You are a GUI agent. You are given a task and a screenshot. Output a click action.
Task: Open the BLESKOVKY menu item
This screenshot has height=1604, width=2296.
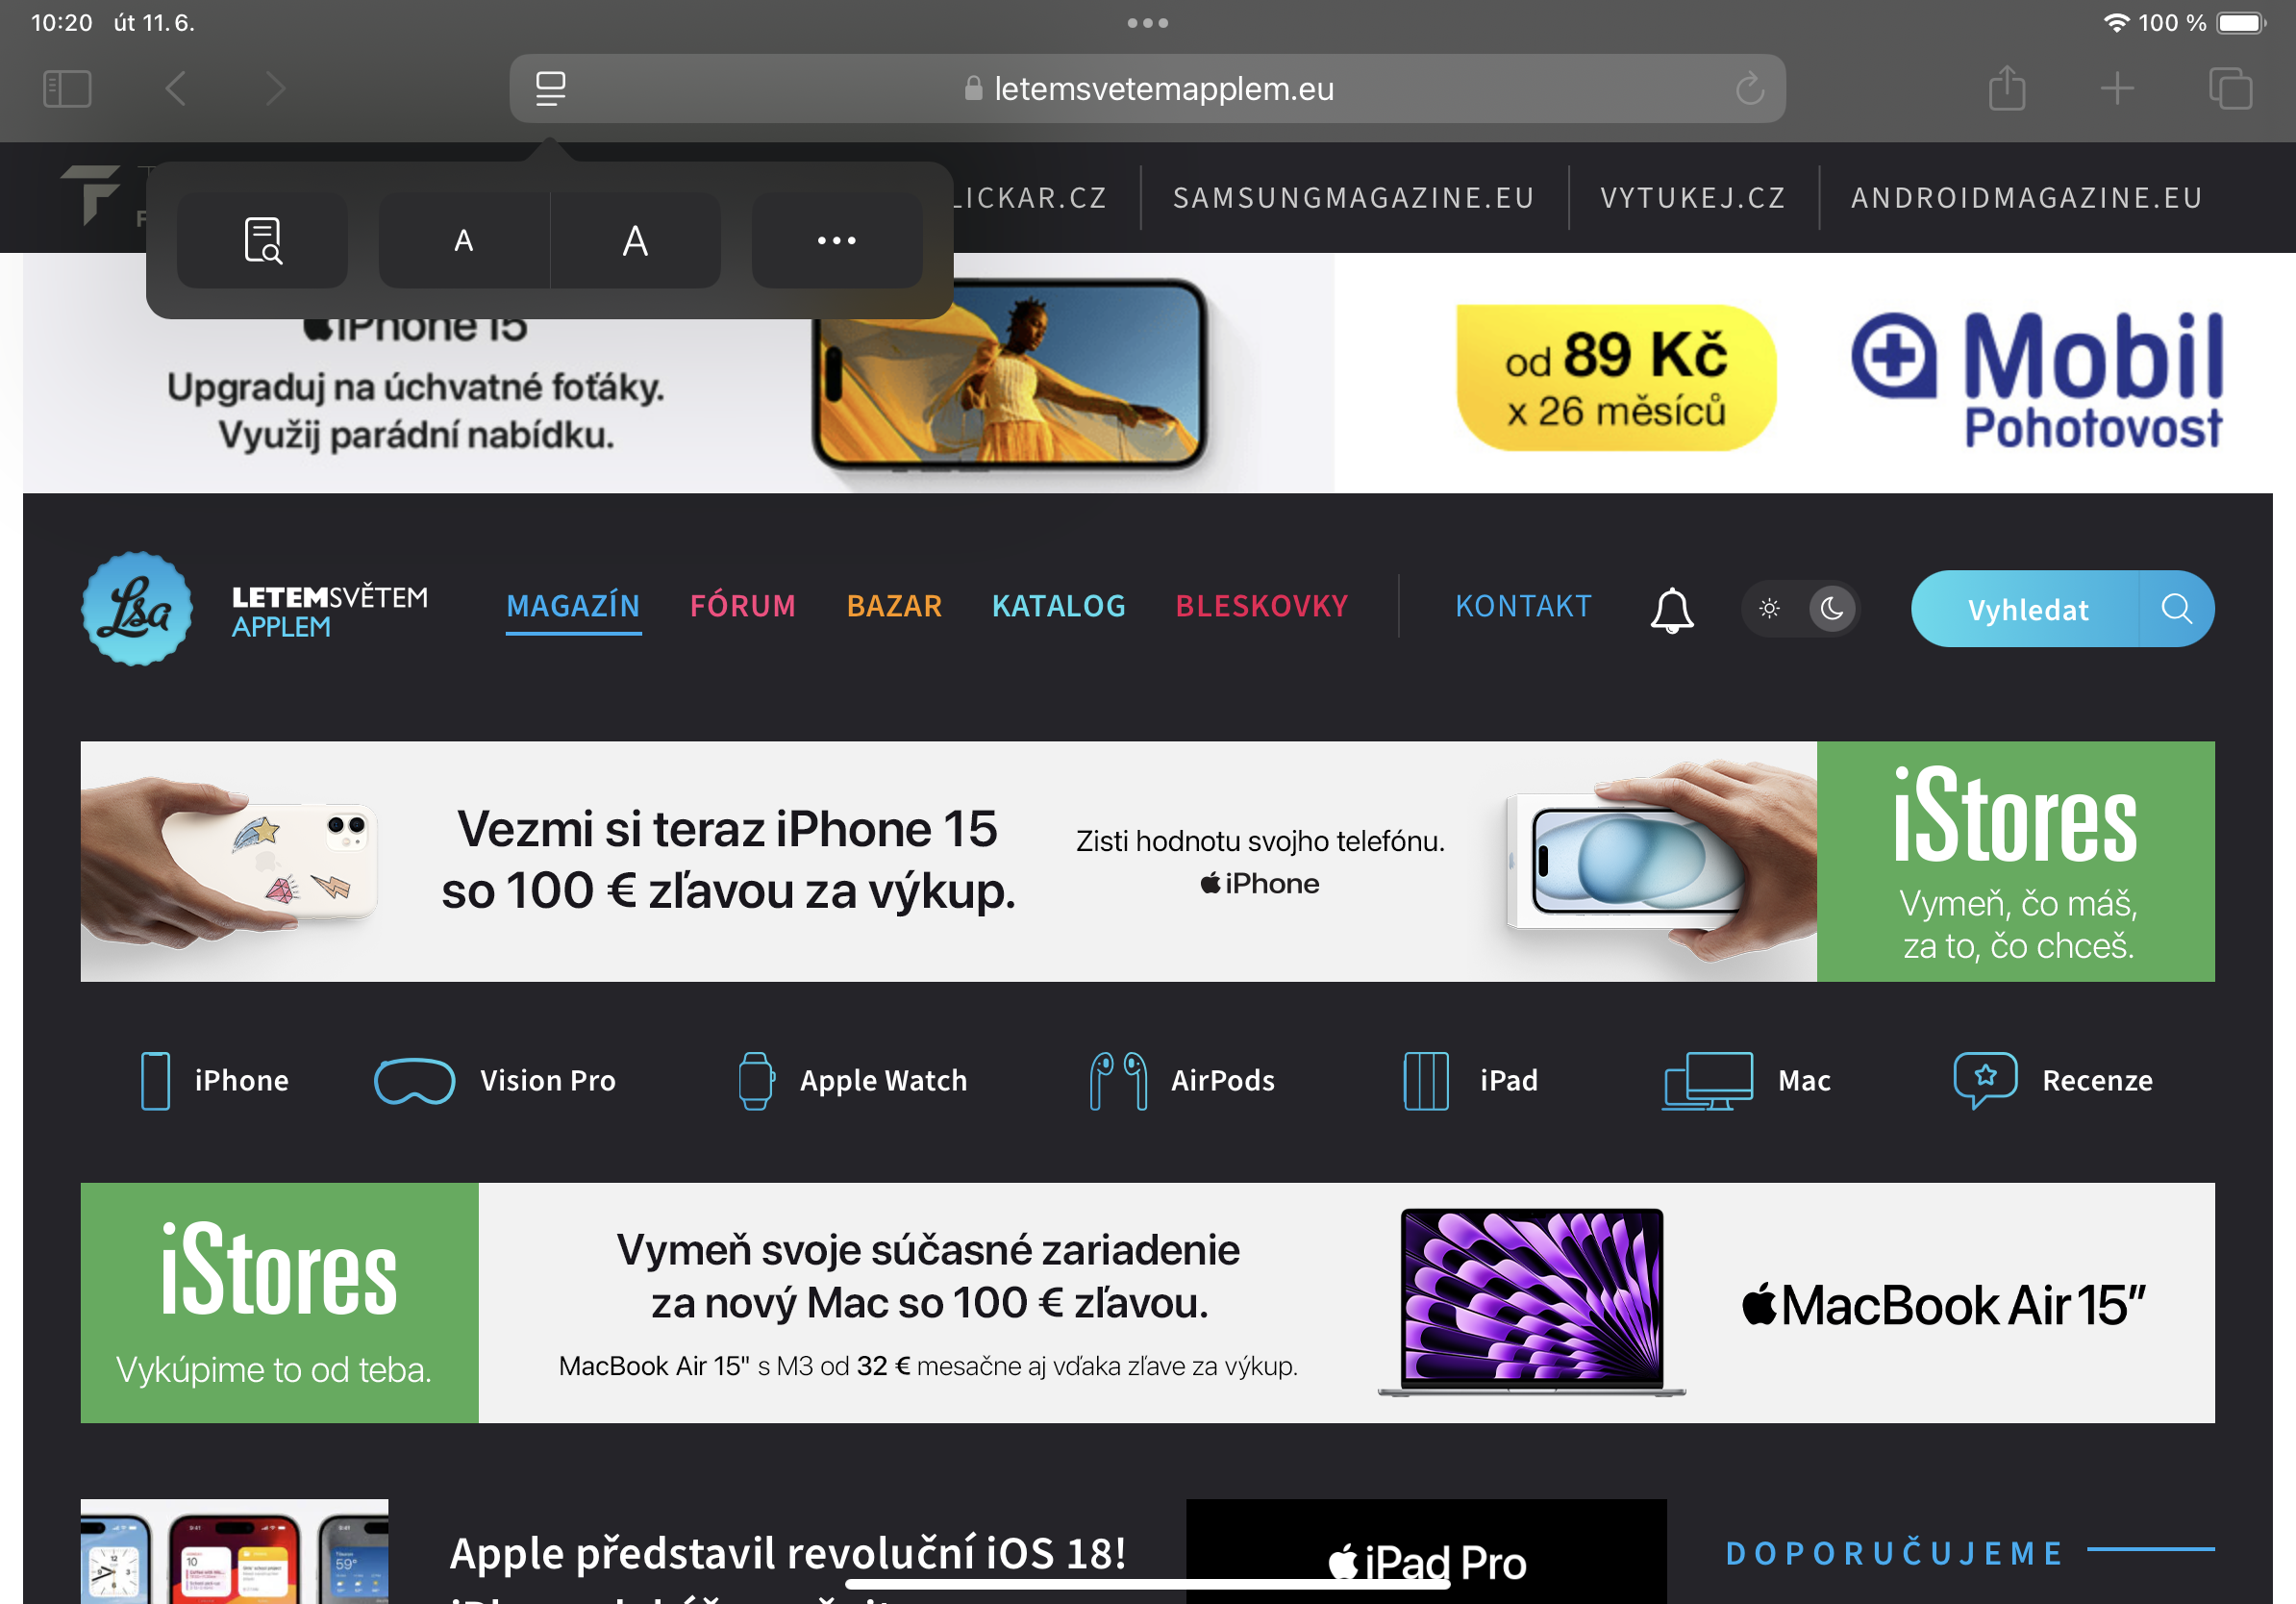(1262, 606)
